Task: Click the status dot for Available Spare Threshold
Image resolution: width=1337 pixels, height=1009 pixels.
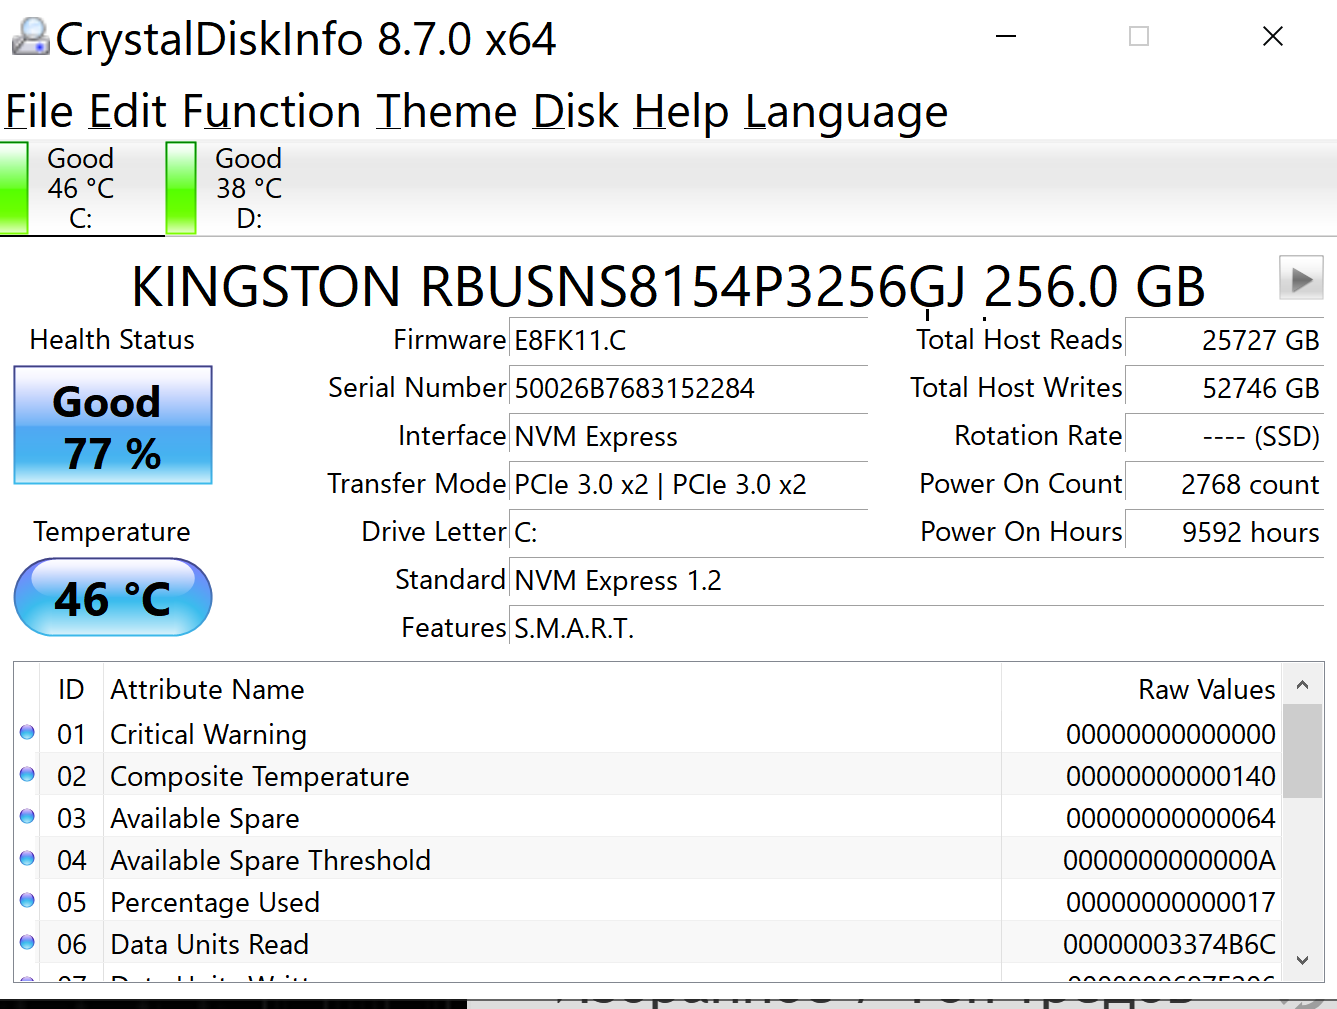Action: pos(27,859)
